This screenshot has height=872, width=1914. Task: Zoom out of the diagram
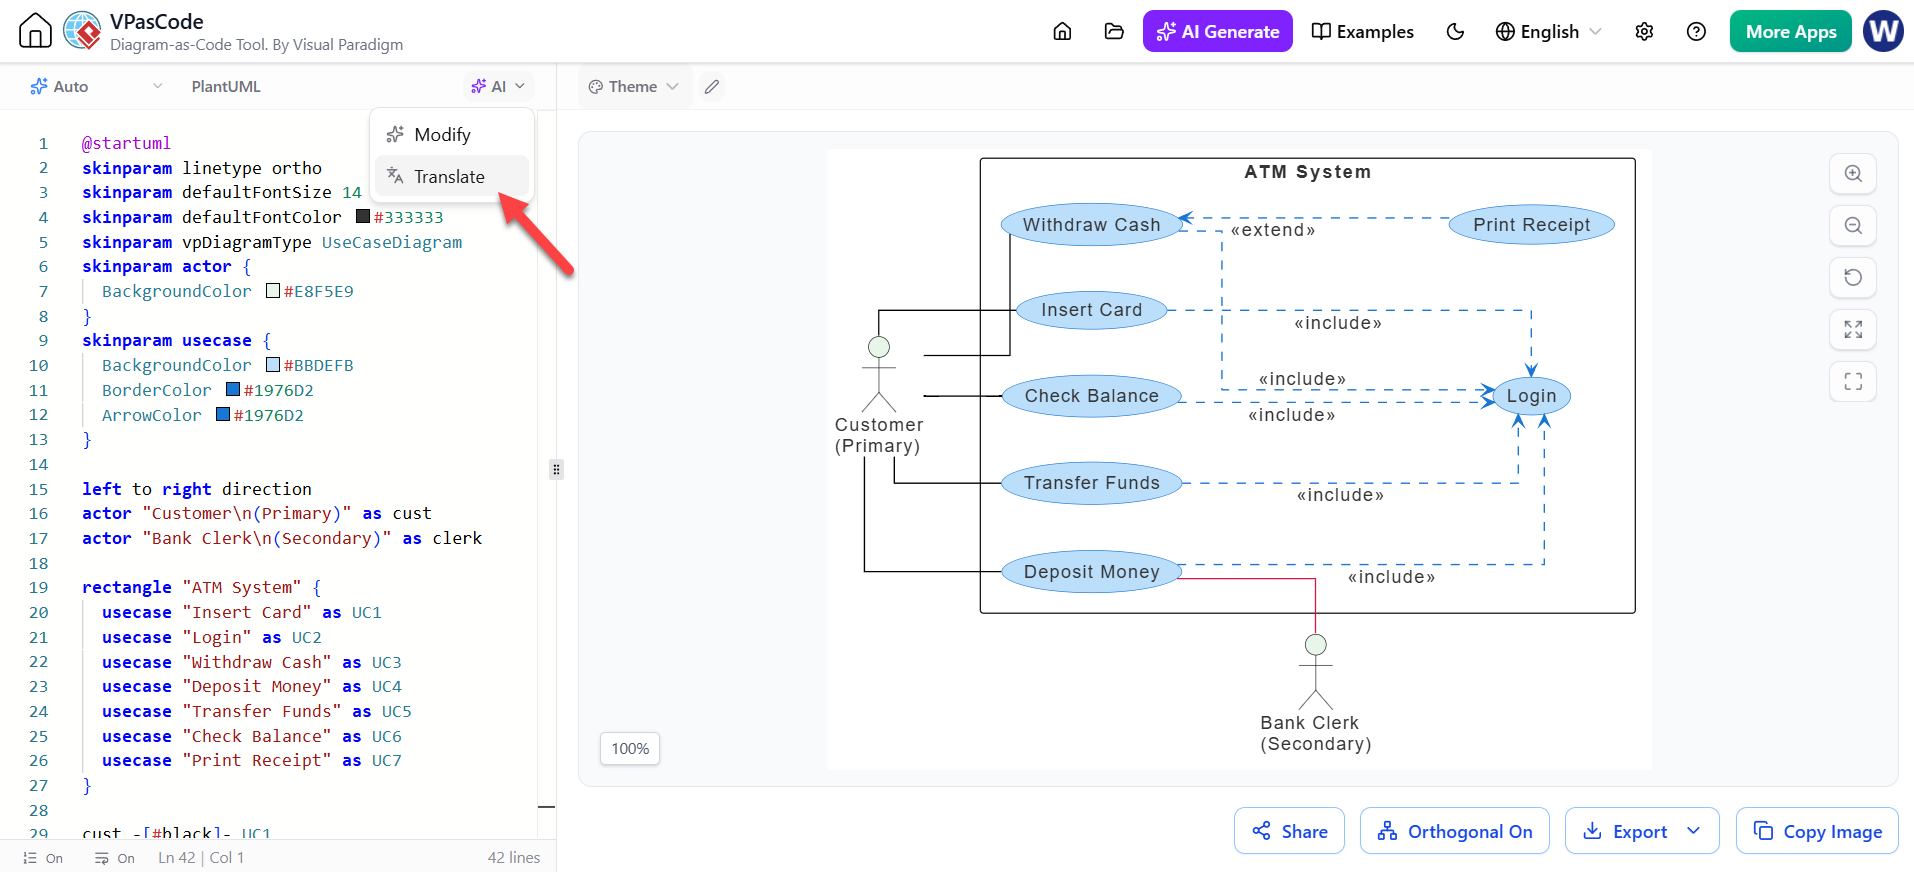[x=1853, y=225]
